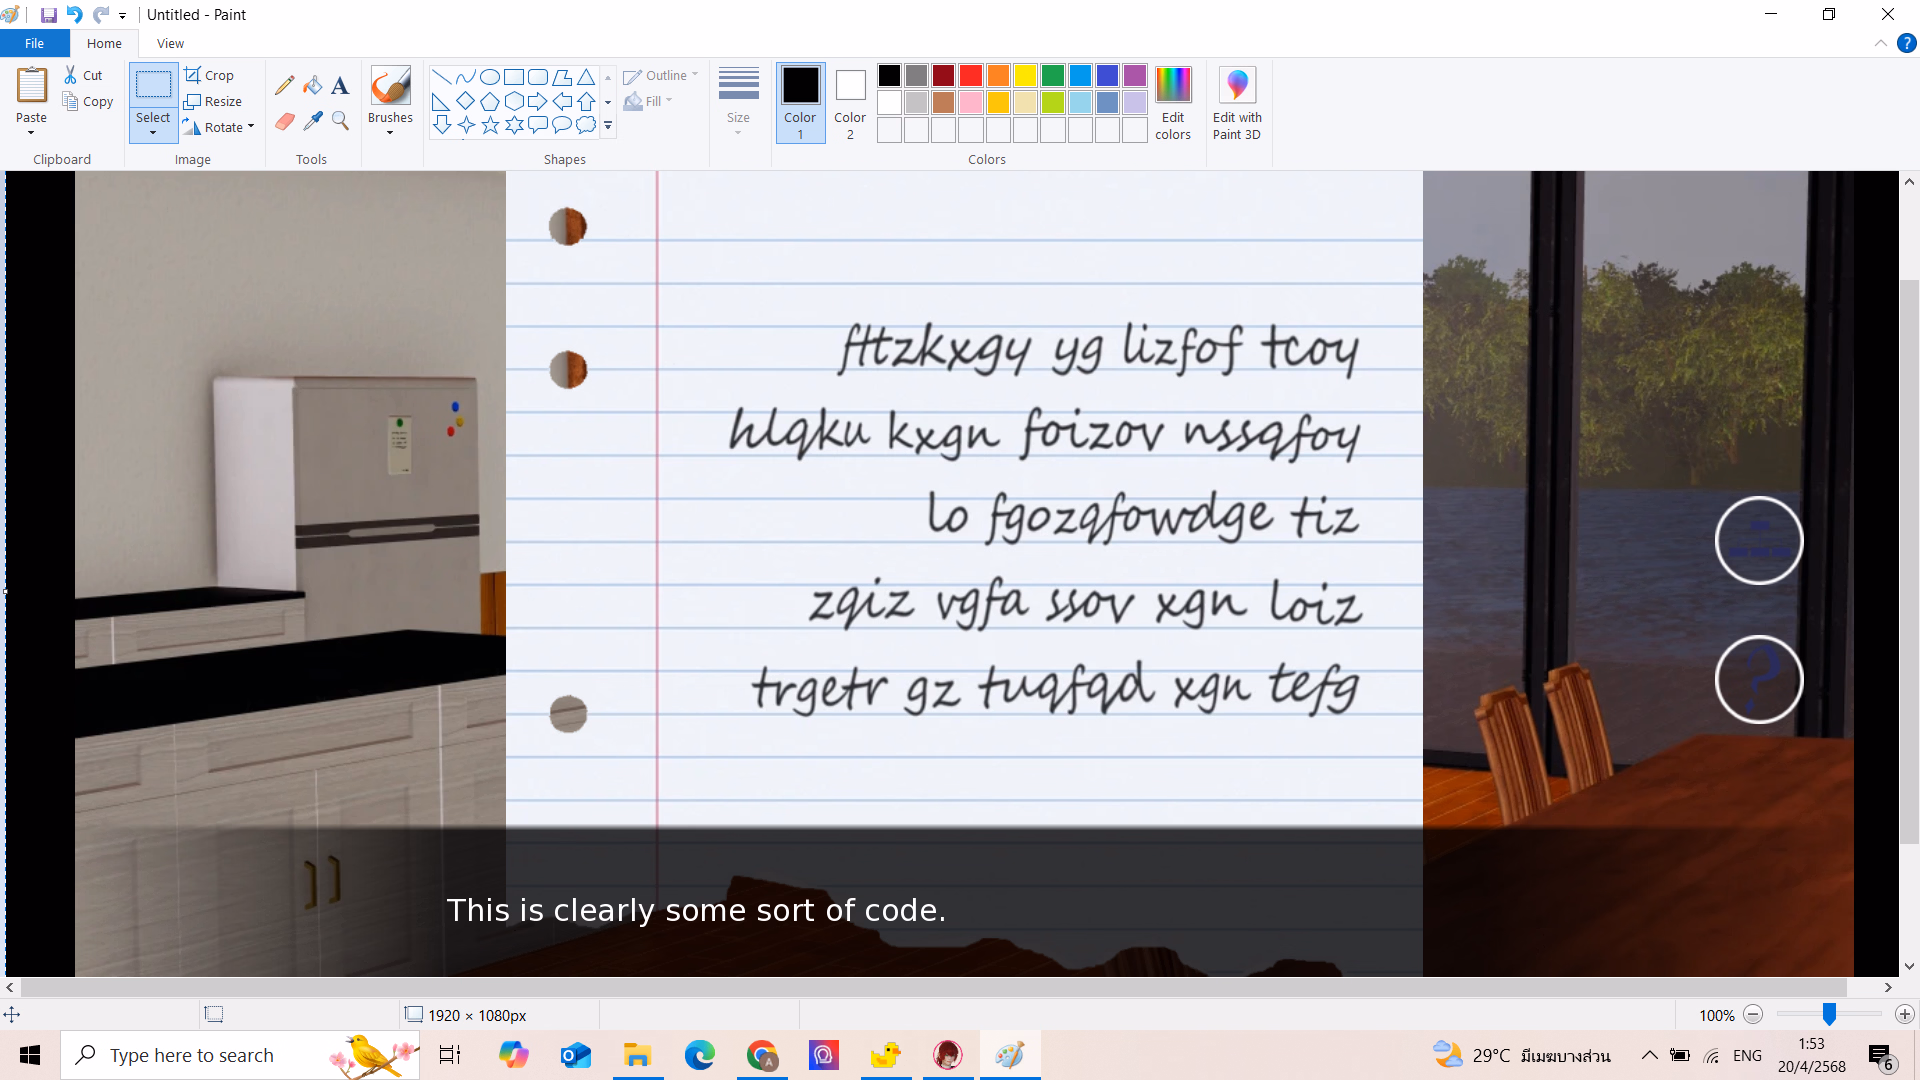Click the Paint help question mark icon
1920x1080 pixels.
[x=1907, y=43]
